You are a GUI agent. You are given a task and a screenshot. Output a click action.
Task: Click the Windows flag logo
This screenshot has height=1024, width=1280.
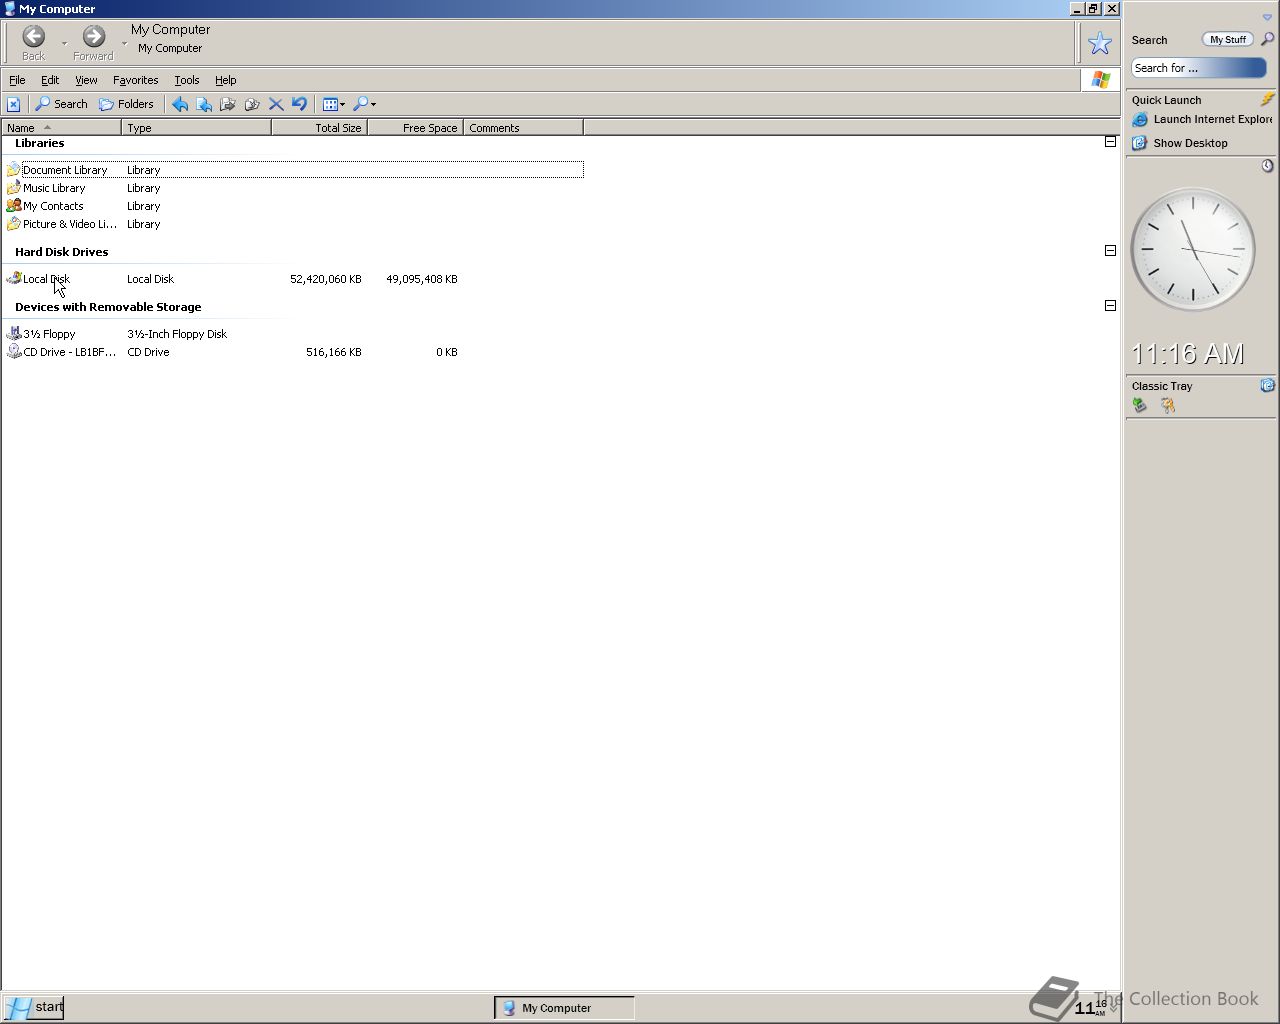(x=1101, y=80)
